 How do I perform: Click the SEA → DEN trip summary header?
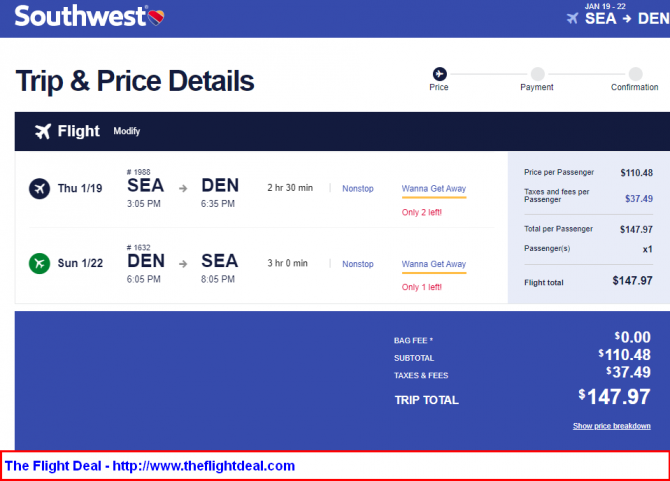[627, 19]
